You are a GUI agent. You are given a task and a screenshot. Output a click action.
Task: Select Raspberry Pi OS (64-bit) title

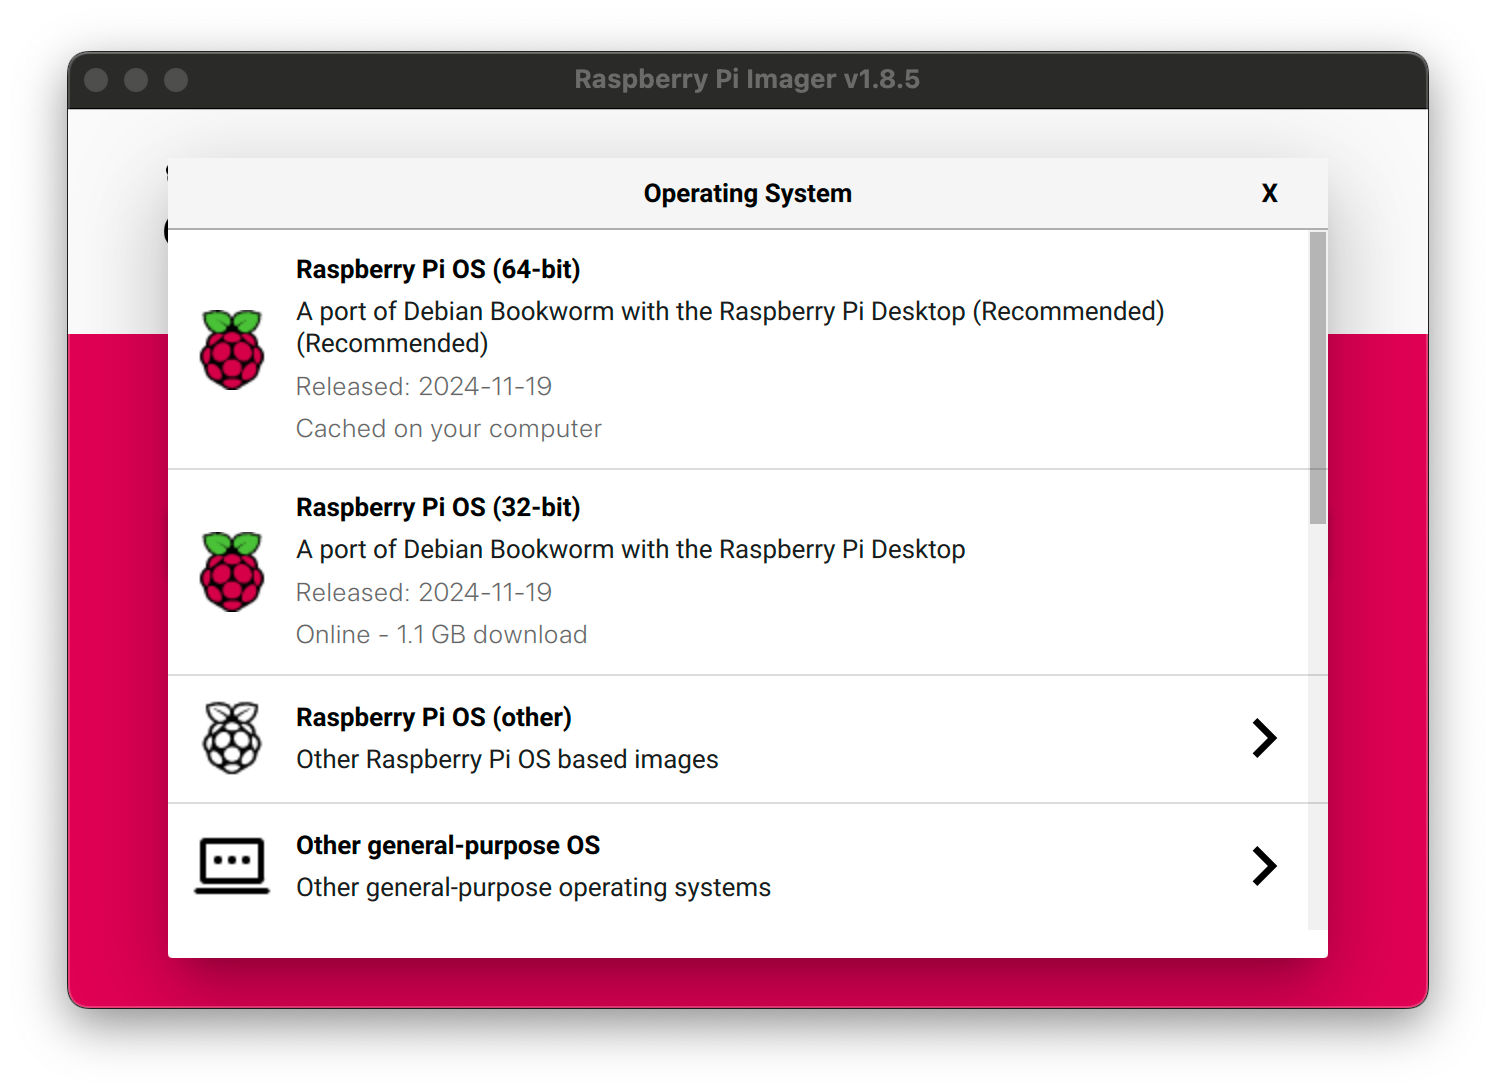(438, 269)
